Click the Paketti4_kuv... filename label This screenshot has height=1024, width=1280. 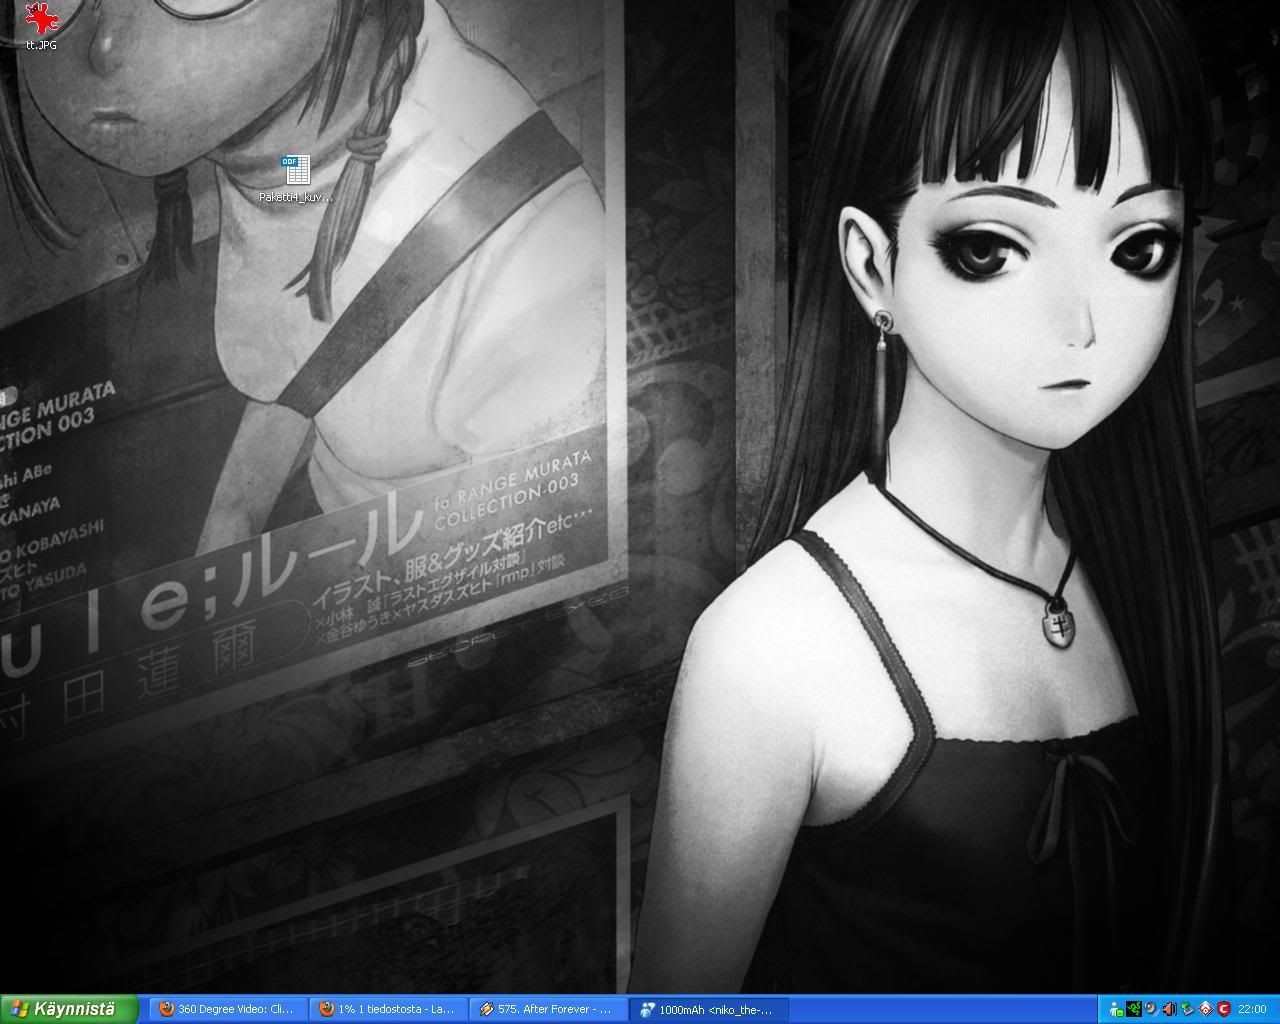coord(295,197)
